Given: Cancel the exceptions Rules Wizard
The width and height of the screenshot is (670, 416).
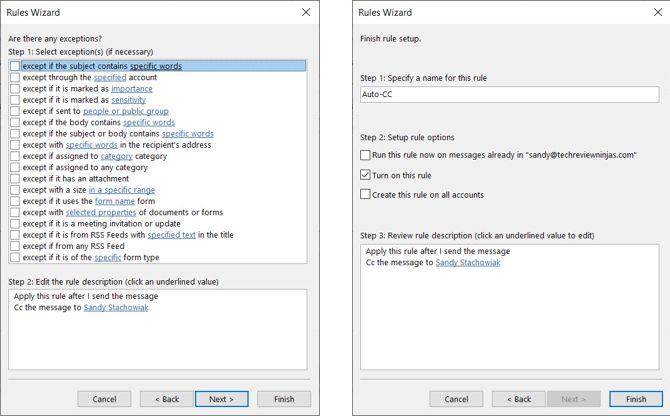Looking at the screenshot, I should point(104,399).
